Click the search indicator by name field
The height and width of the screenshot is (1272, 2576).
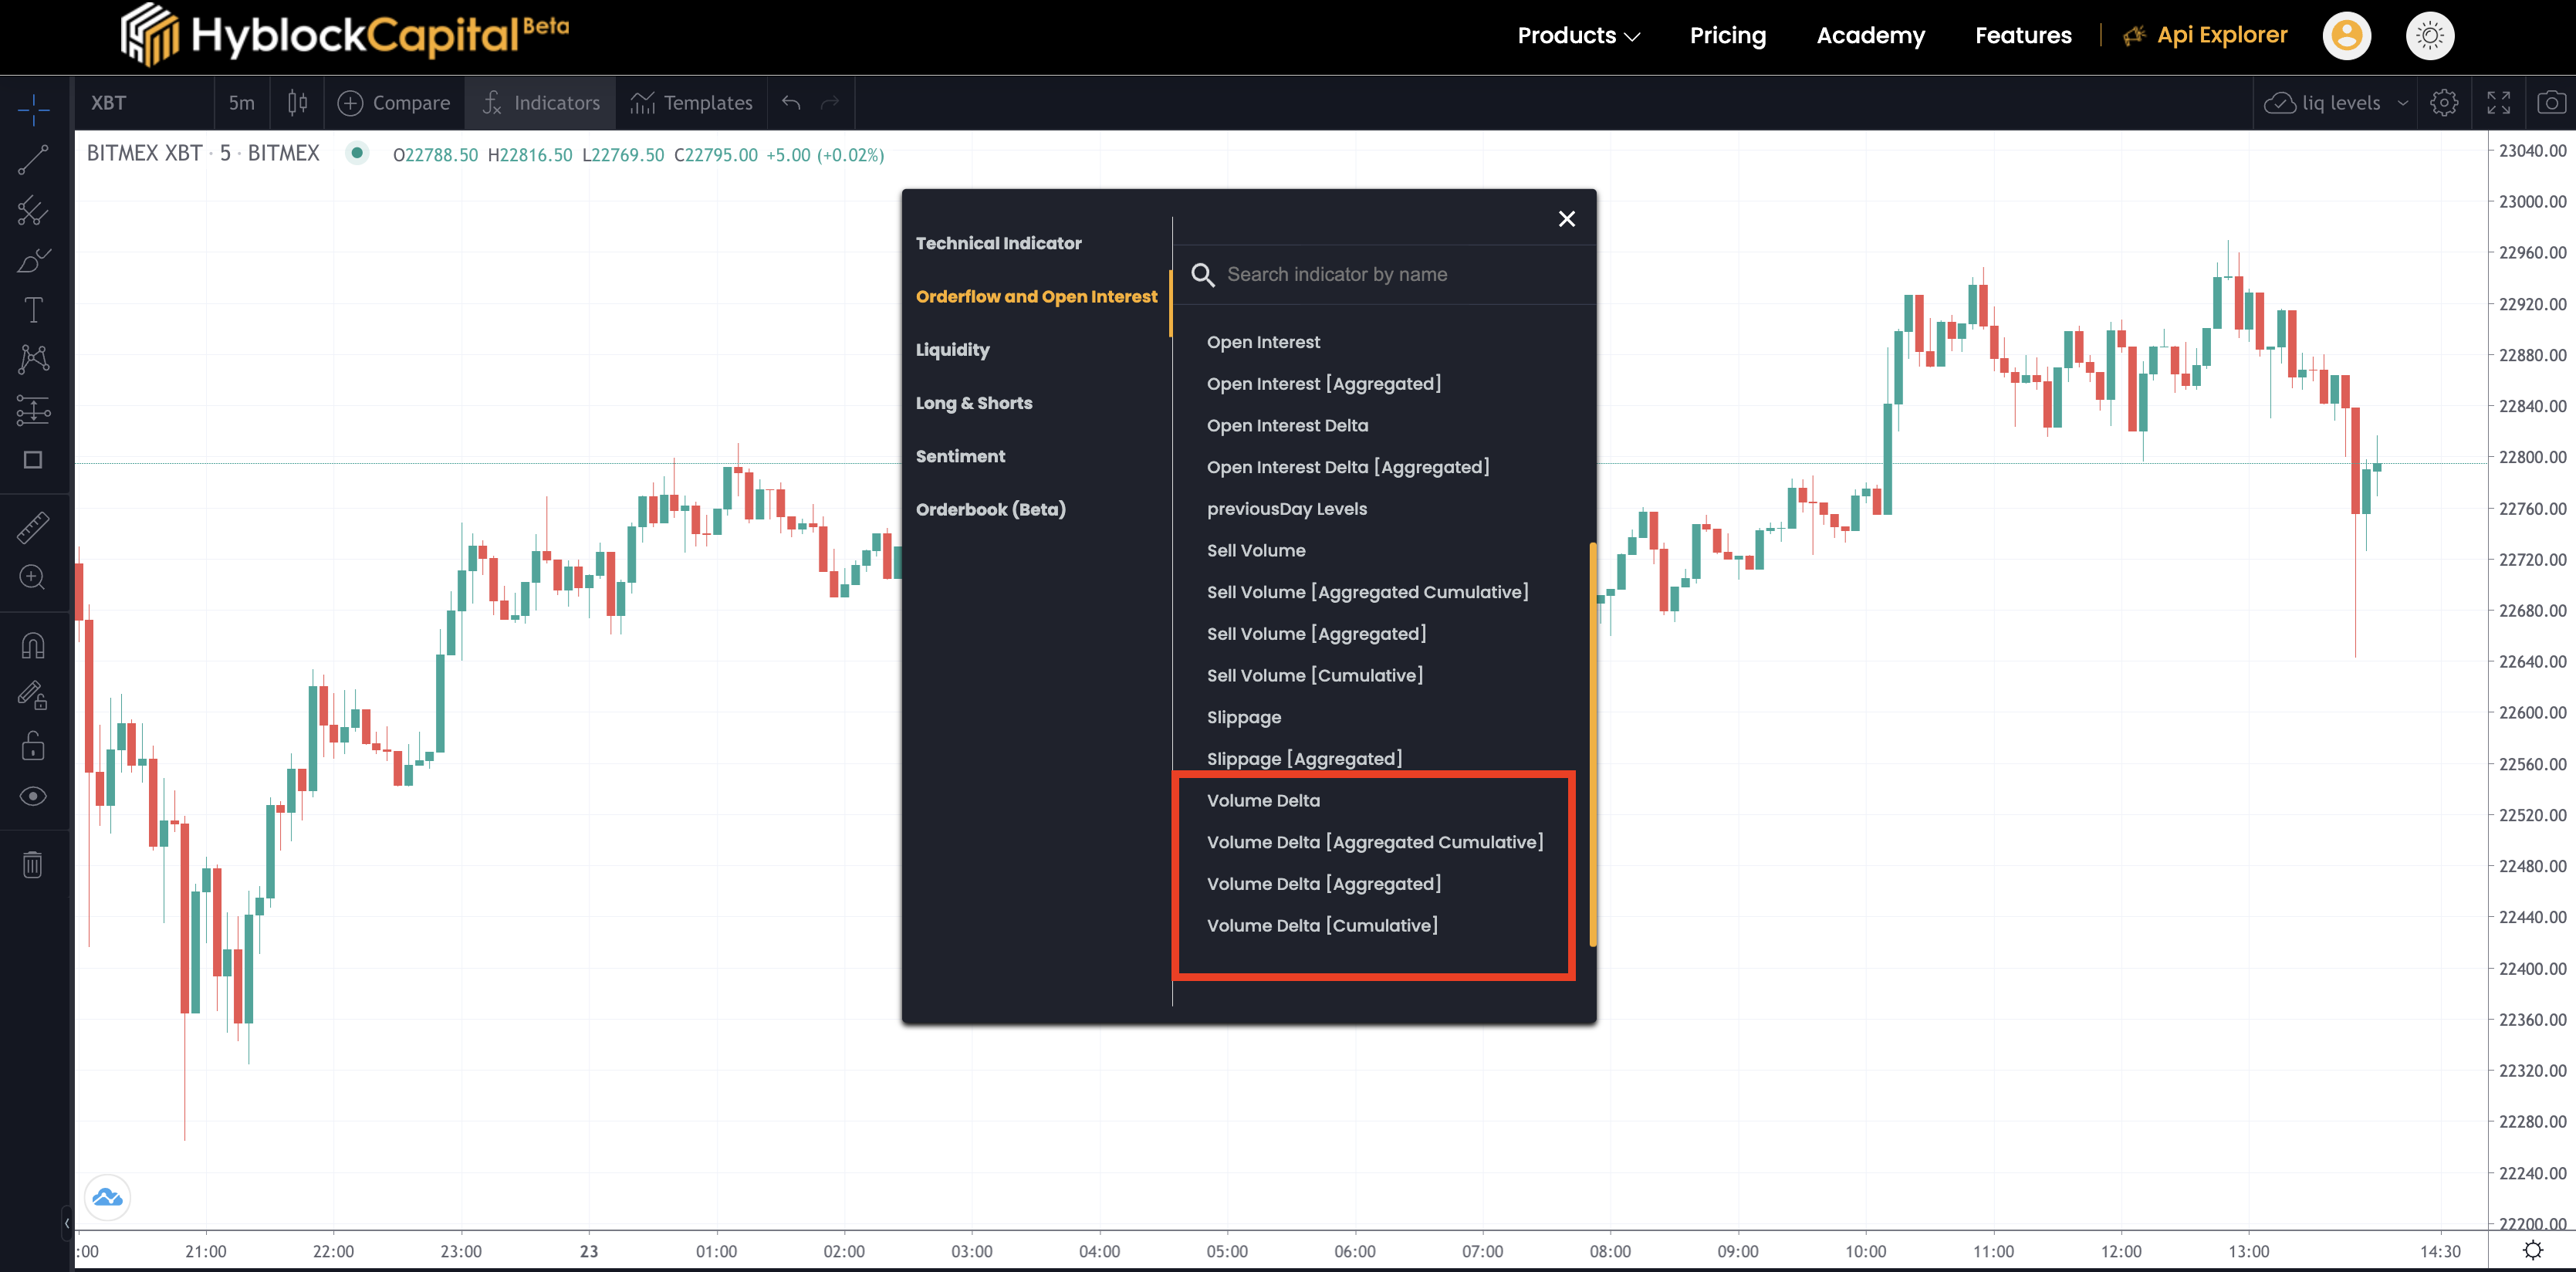click(x=1336, y=275)
